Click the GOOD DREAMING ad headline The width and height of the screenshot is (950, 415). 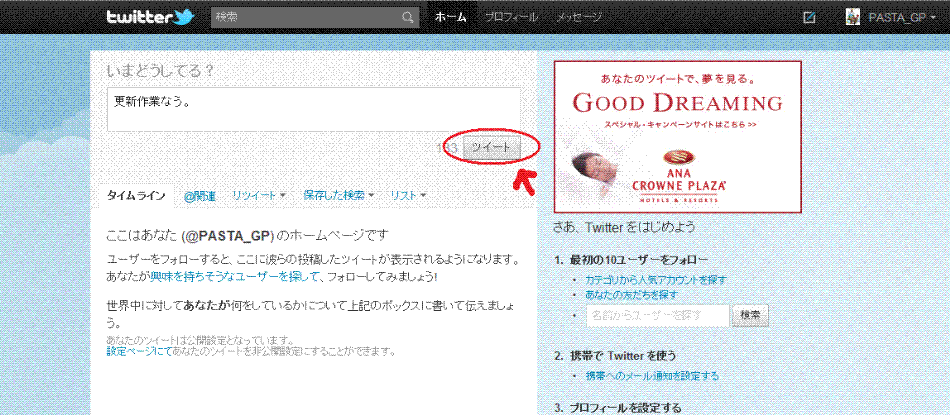(677, 103)
